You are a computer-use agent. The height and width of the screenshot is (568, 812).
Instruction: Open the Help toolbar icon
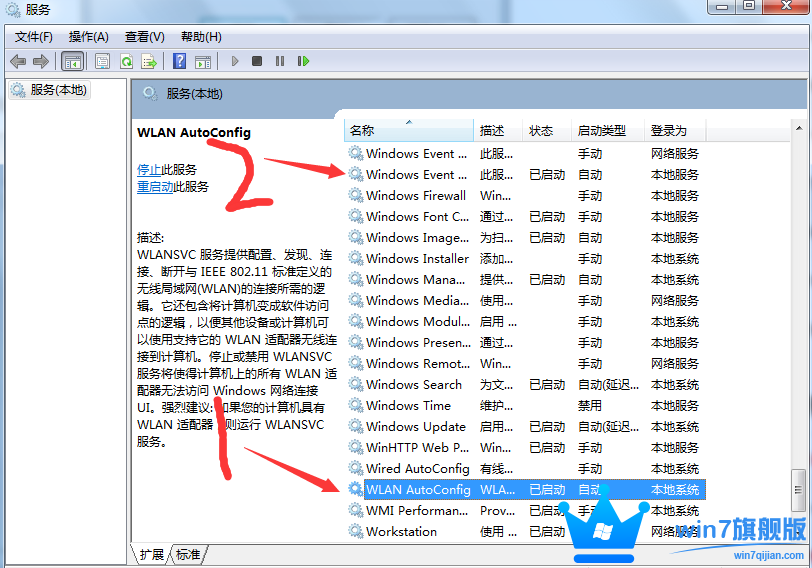pyautogui.click(x=180, y=61)
